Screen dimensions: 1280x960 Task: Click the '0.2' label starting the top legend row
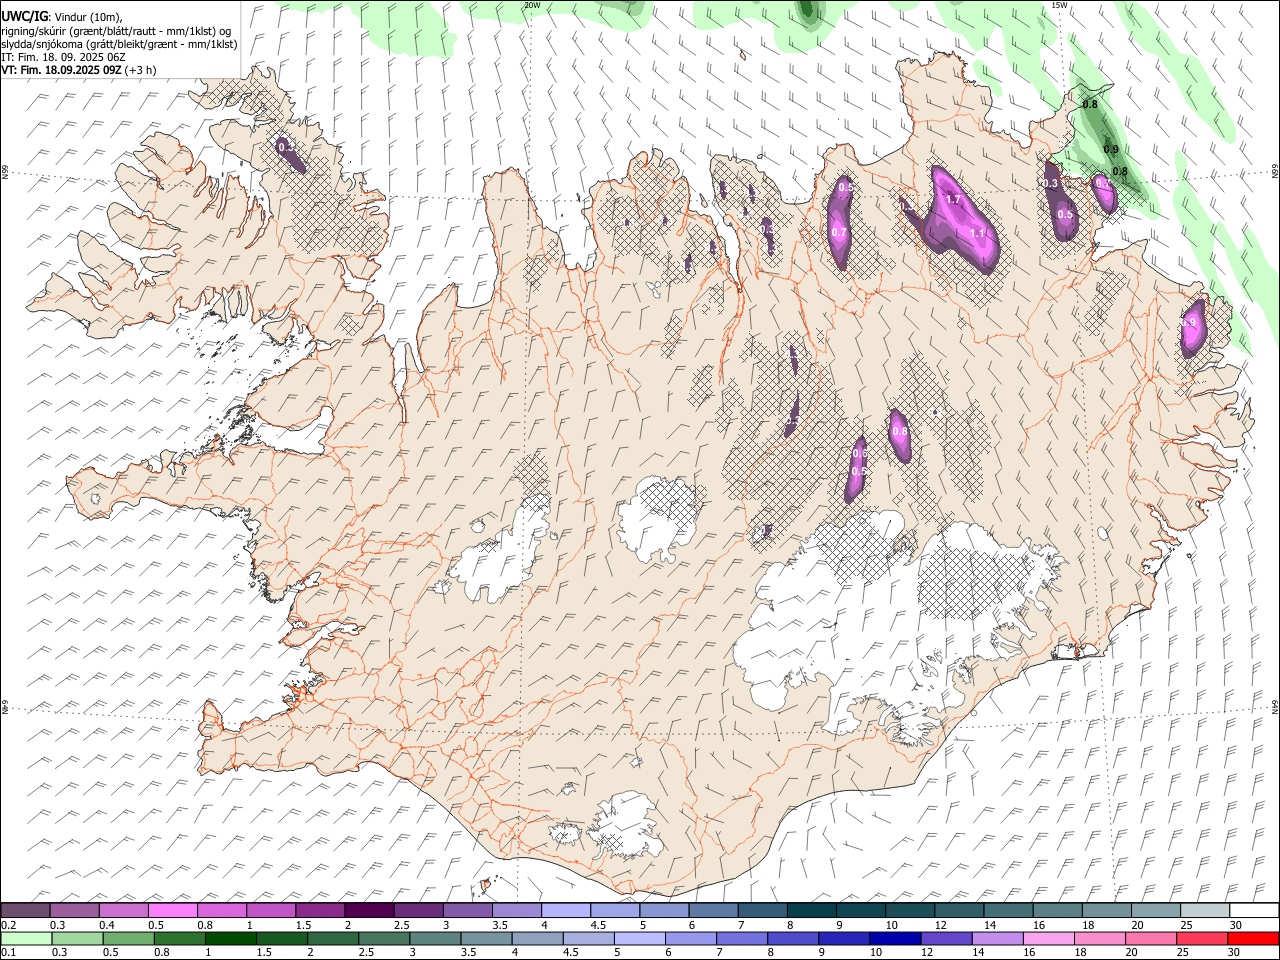pos(9,925)
